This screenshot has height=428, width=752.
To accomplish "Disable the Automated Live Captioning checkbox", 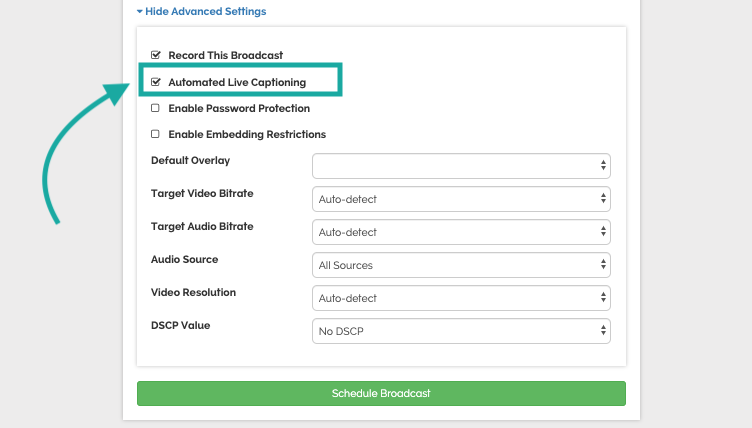I will pyautogui.click(x=155, y=82).
